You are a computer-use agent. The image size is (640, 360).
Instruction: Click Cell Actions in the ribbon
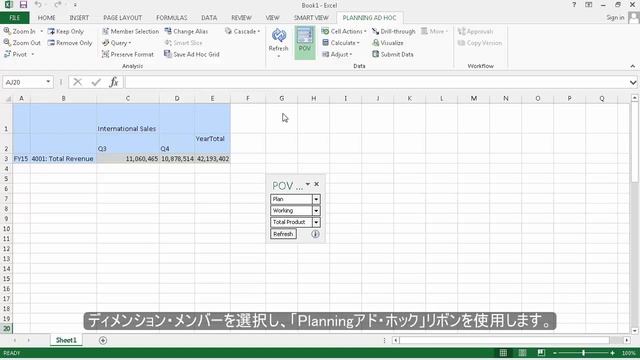(344, 31)
